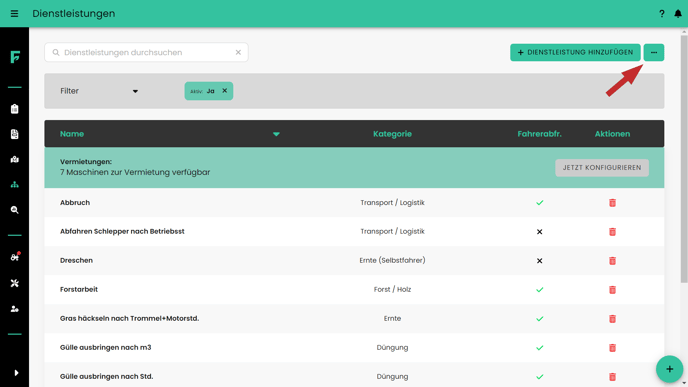Toggle Fahrerabfr. checkmark for Forstarbeit
Screen dimensions: 688x387
tap(540, 290)
